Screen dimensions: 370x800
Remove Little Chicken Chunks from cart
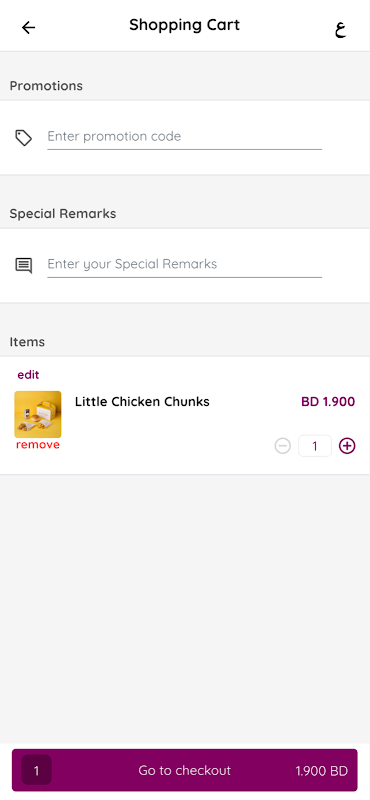click(38, 445)
